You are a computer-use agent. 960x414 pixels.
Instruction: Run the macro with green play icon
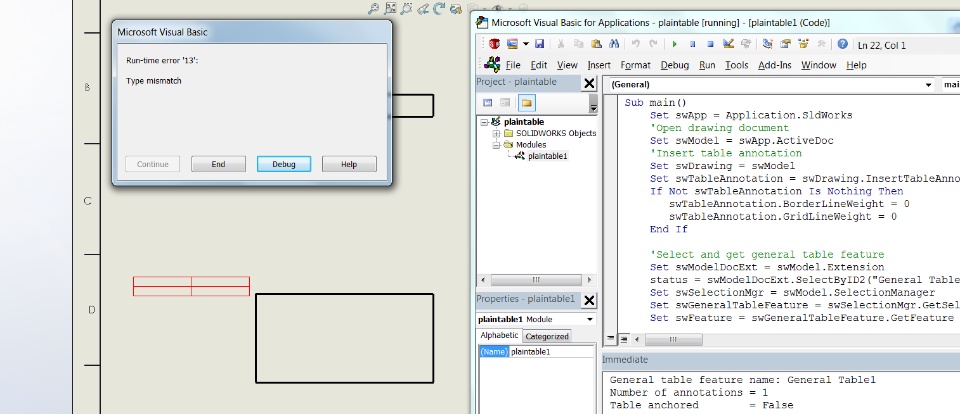[675, 44]
